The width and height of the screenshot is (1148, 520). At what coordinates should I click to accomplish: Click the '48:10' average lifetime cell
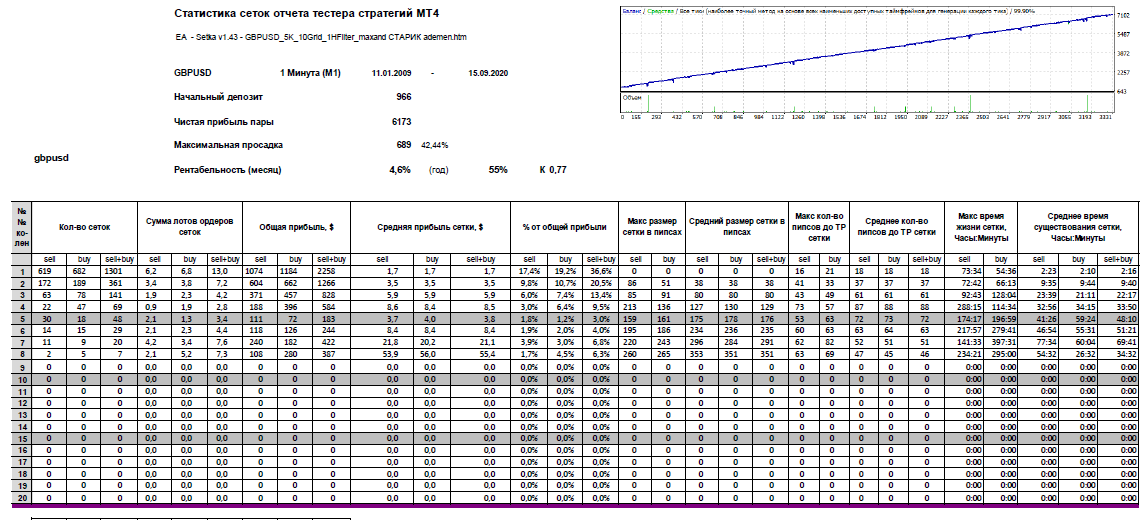[1119, 318]
